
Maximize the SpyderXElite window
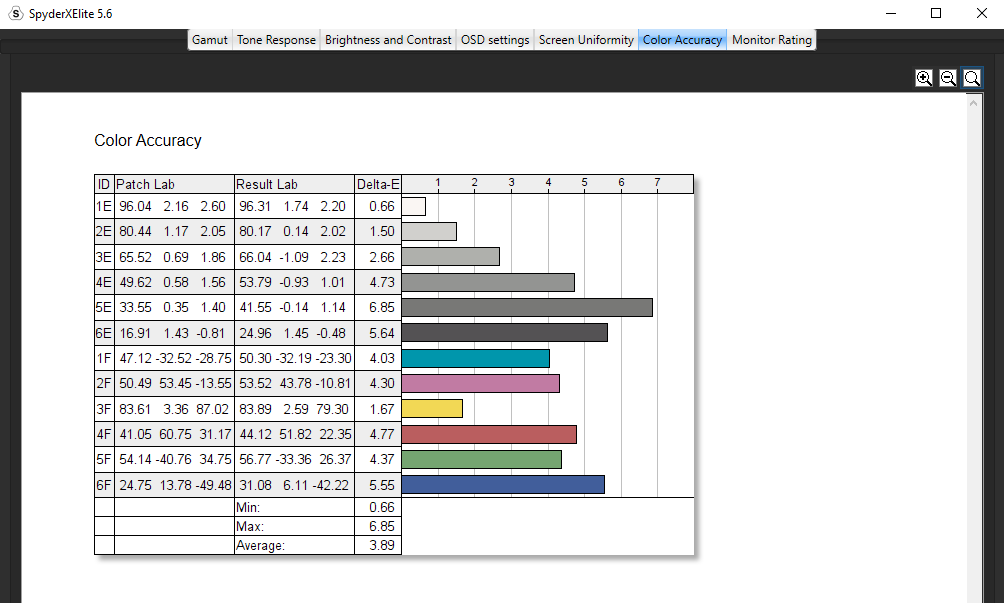point(936,13)
